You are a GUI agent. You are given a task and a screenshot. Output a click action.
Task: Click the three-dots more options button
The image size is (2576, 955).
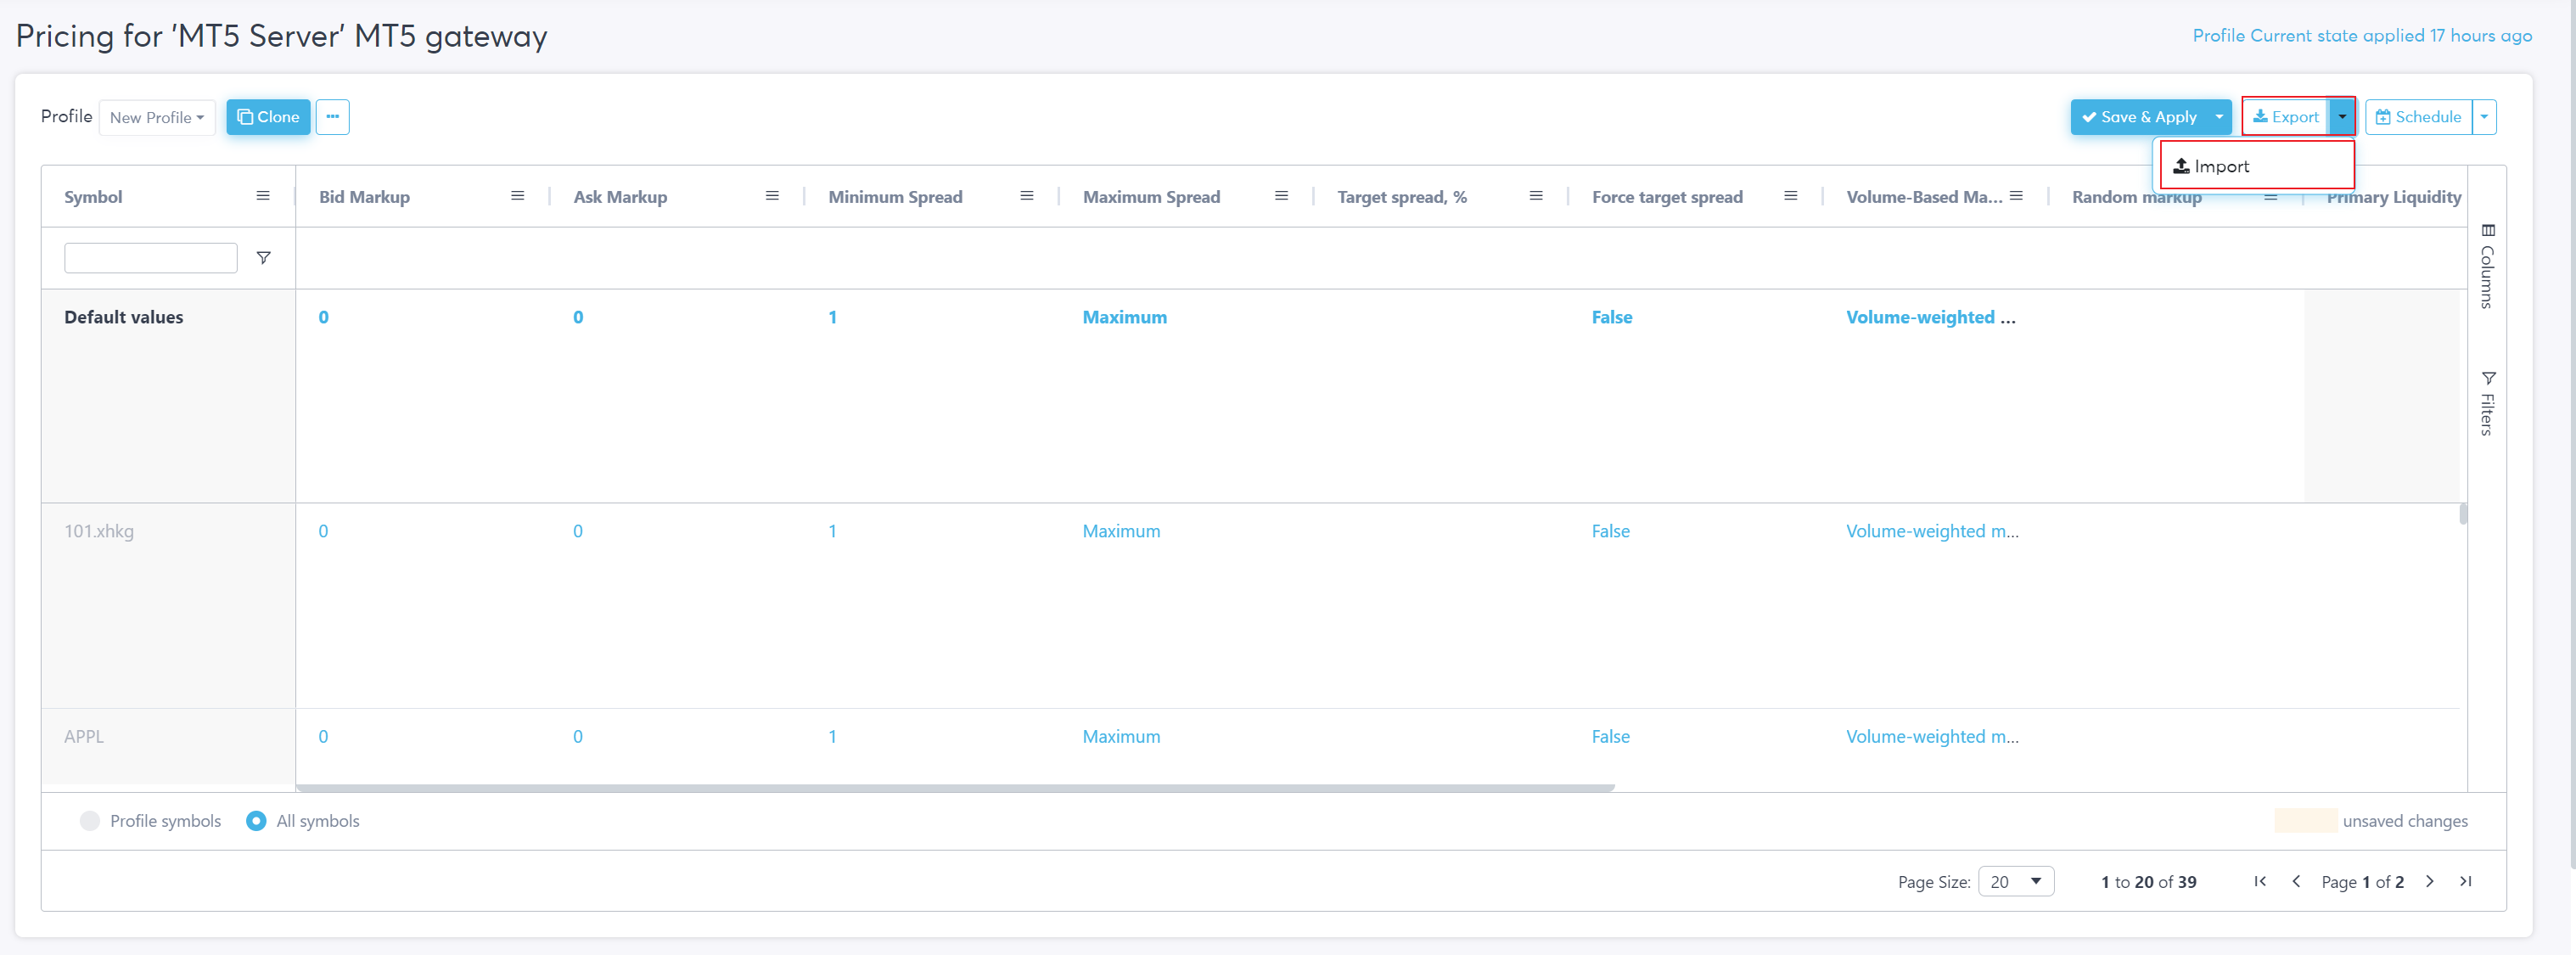(x=332, y=117)
